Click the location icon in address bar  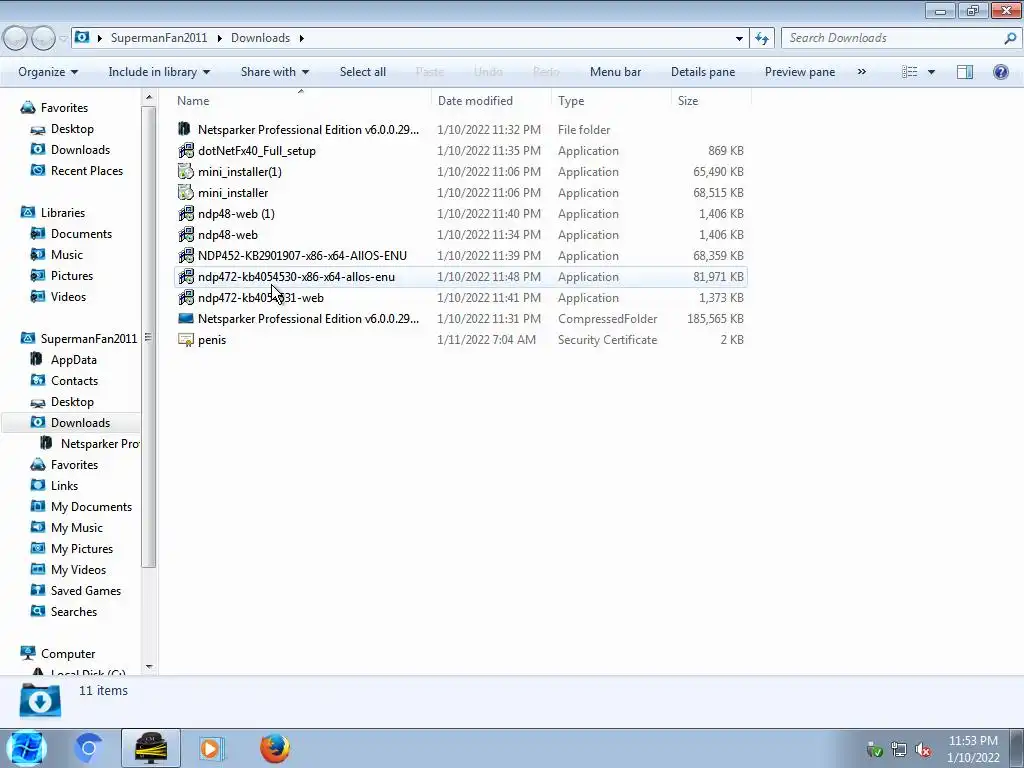pos(82,37)
